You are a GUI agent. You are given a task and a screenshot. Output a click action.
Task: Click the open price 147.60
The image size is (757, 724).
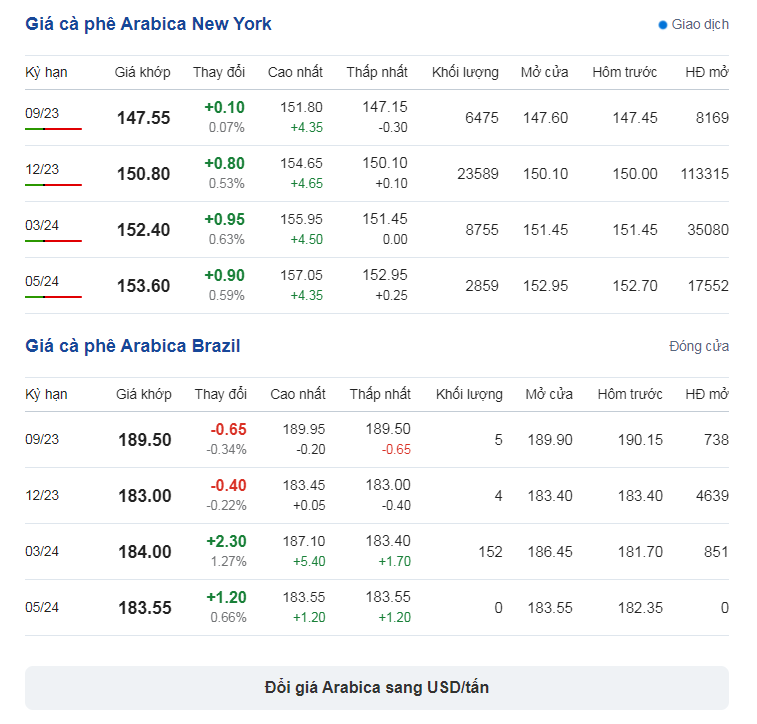[546, 118]
